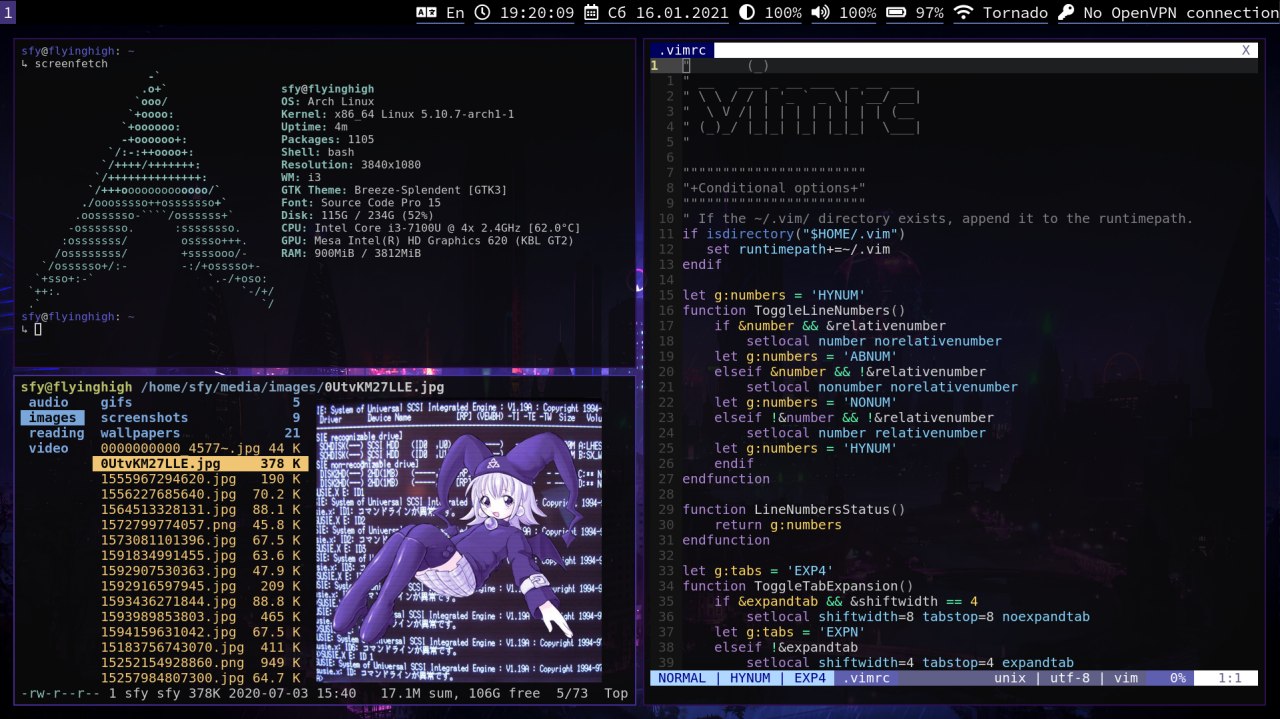
Task: Click EXP4 indicator in vim statusline
Action: pos(811,678)
